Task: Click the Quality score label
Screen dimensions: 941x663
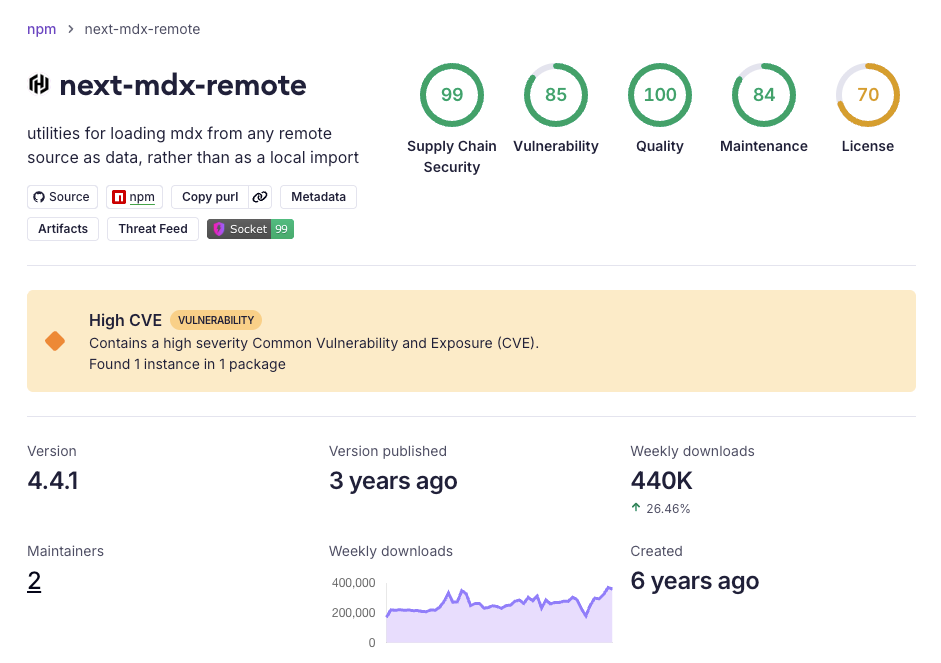Action: (x=660, y=146)
